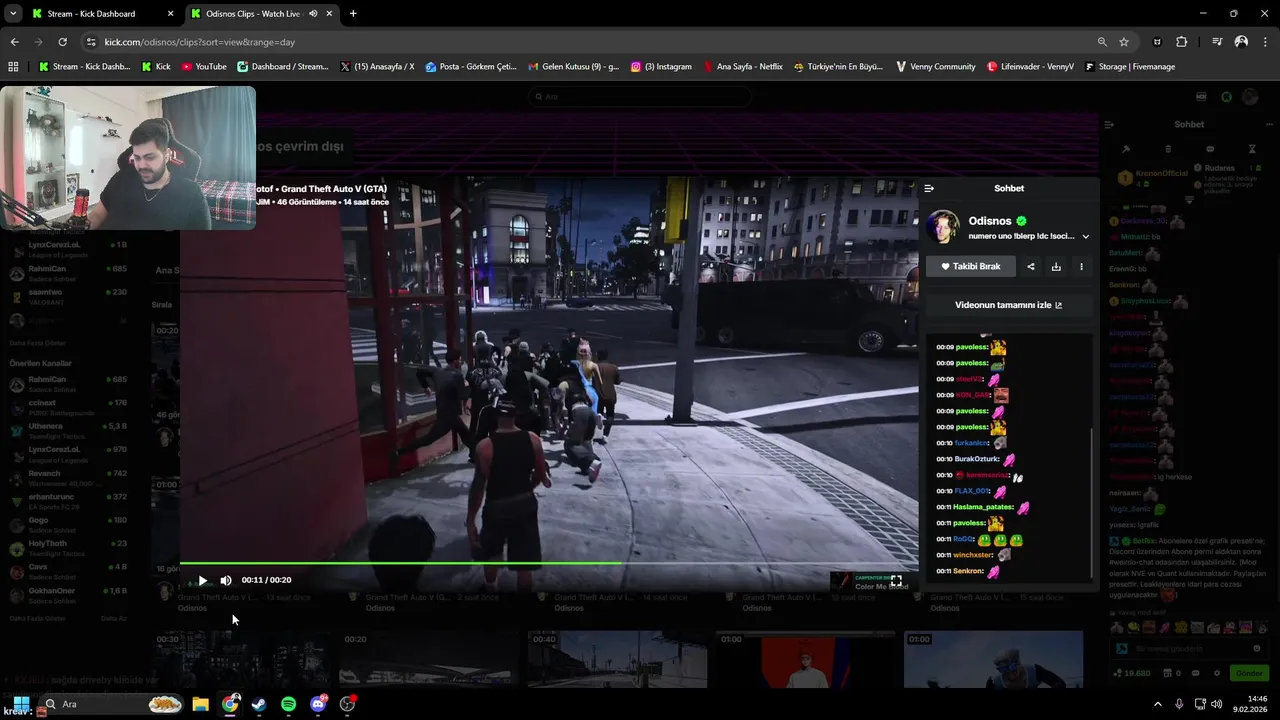This screenshot has height=720, width=1280.
Task: Enter fullscreen mode for clip
Action: pyautogui.click(x=896, y=580)
